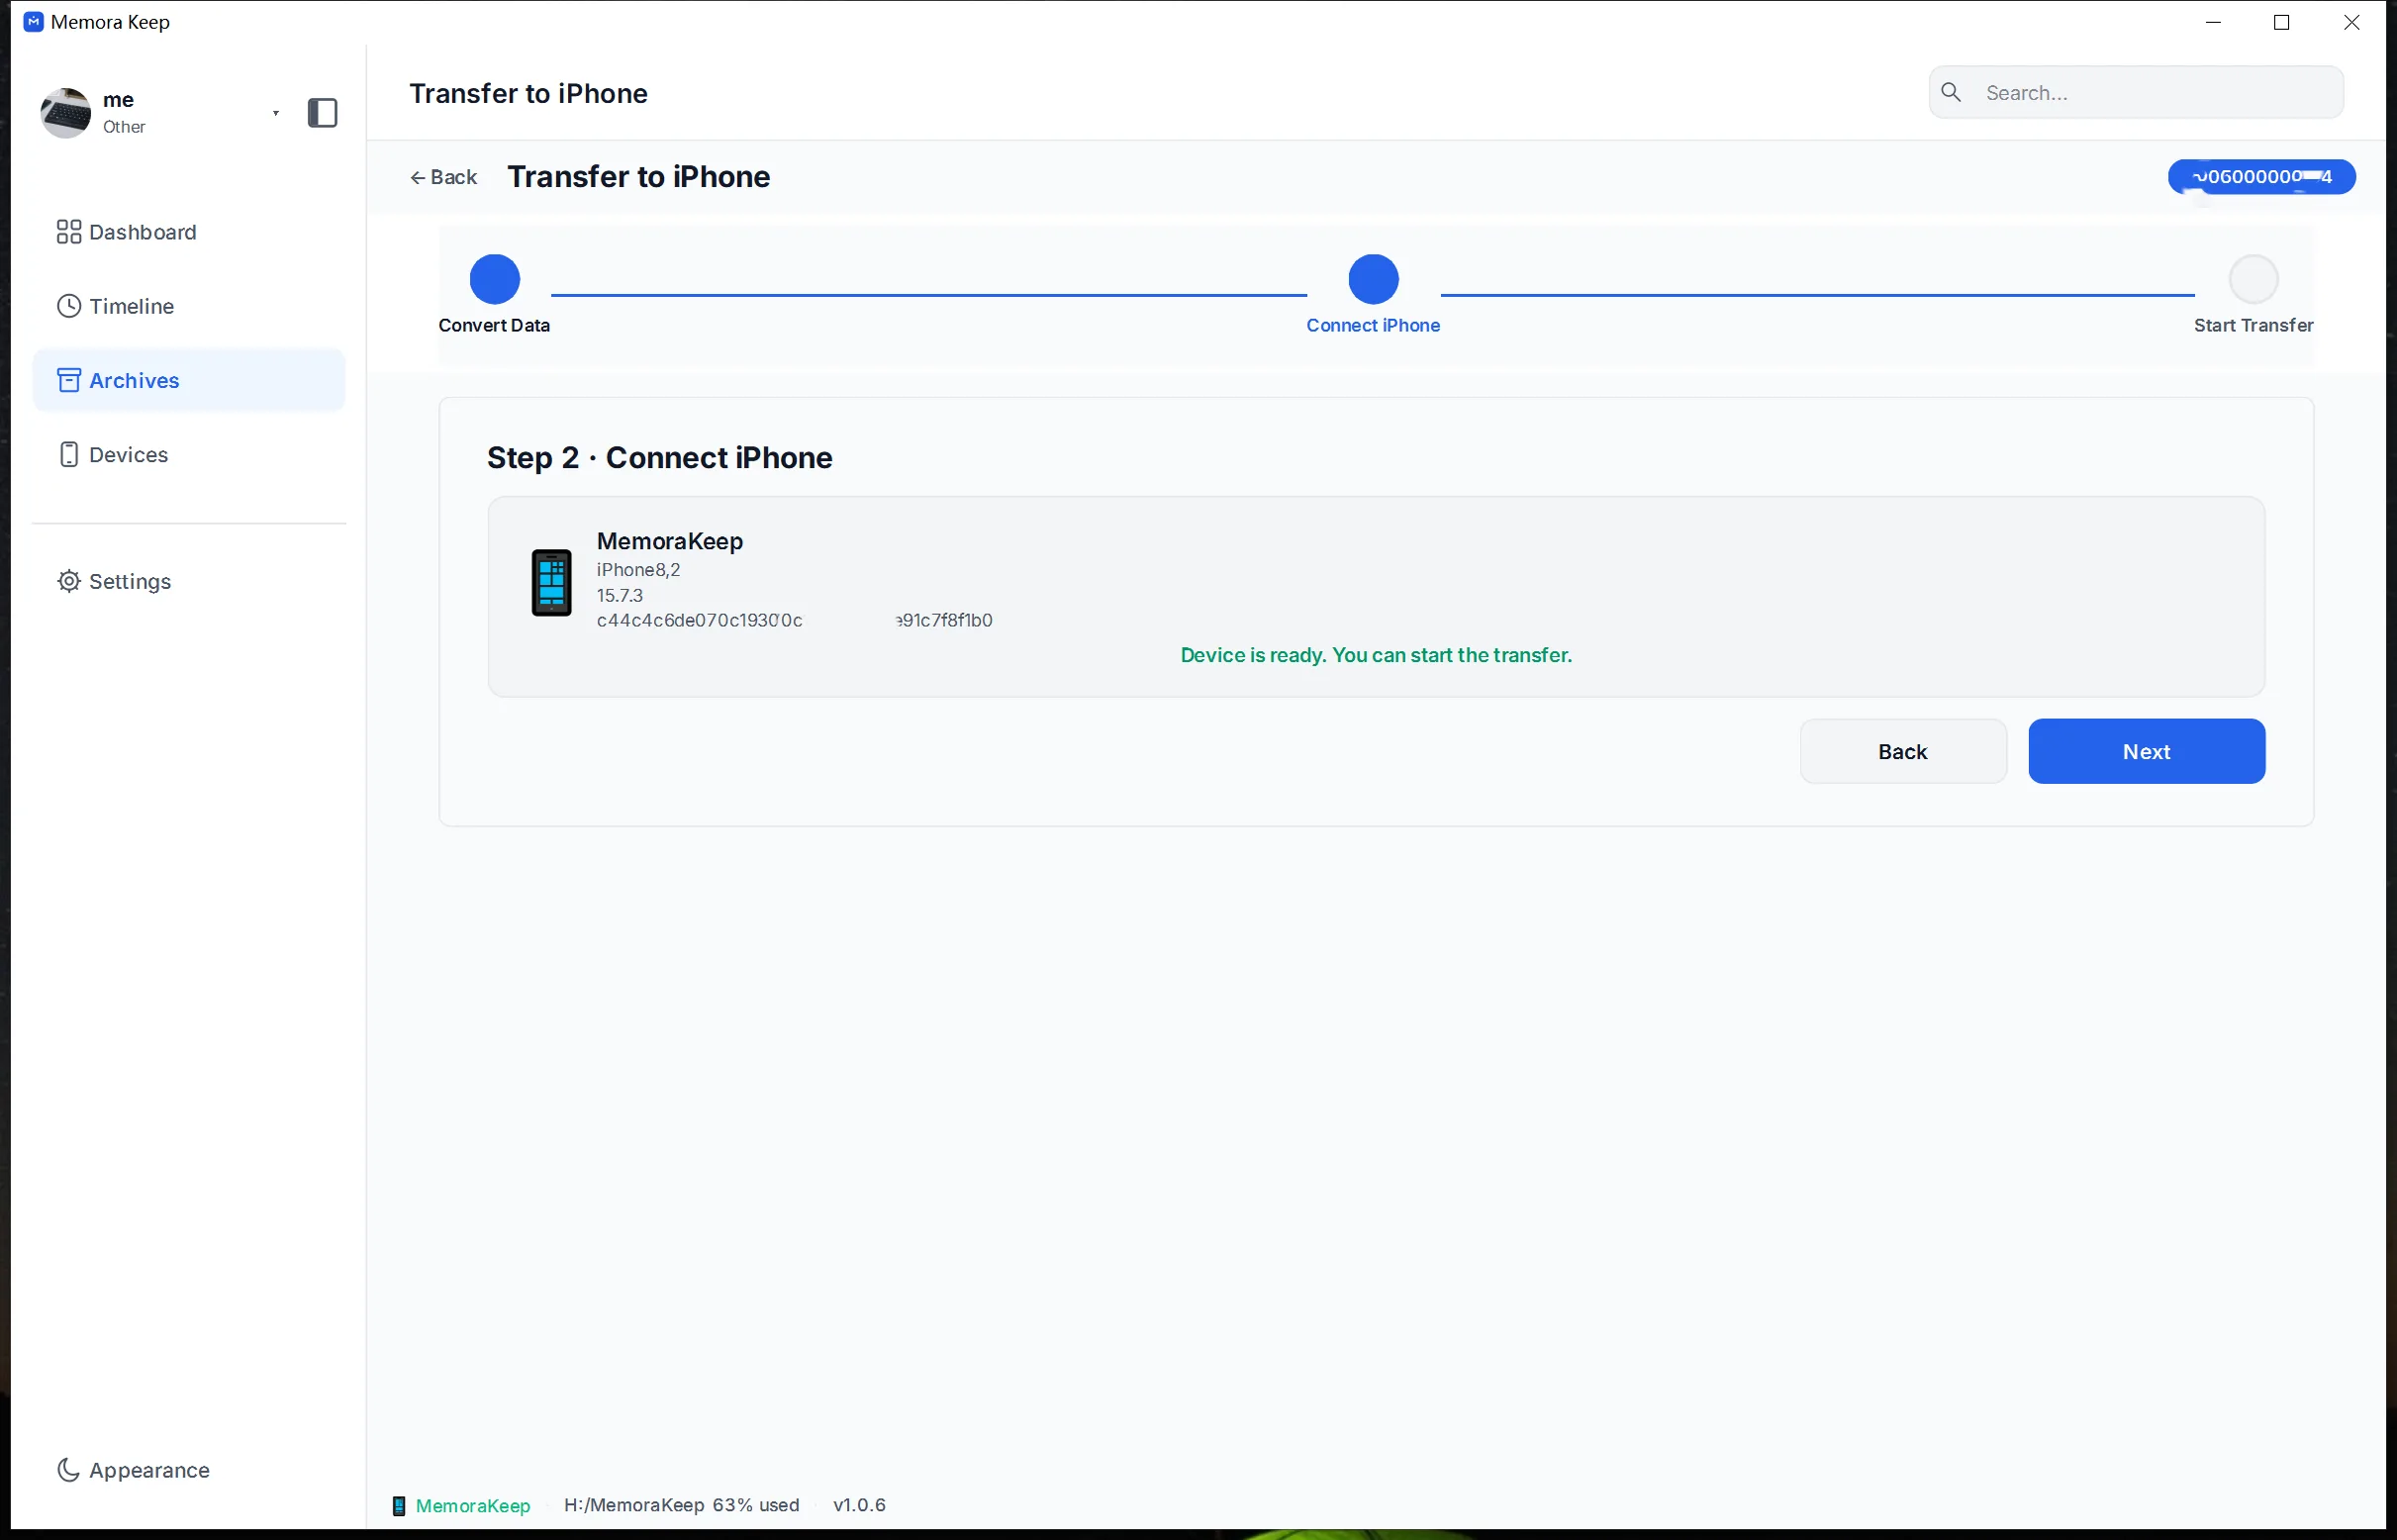Minimize the Memora Keep window
The image size is (2397, 1540).
[x=2213, y=22]
